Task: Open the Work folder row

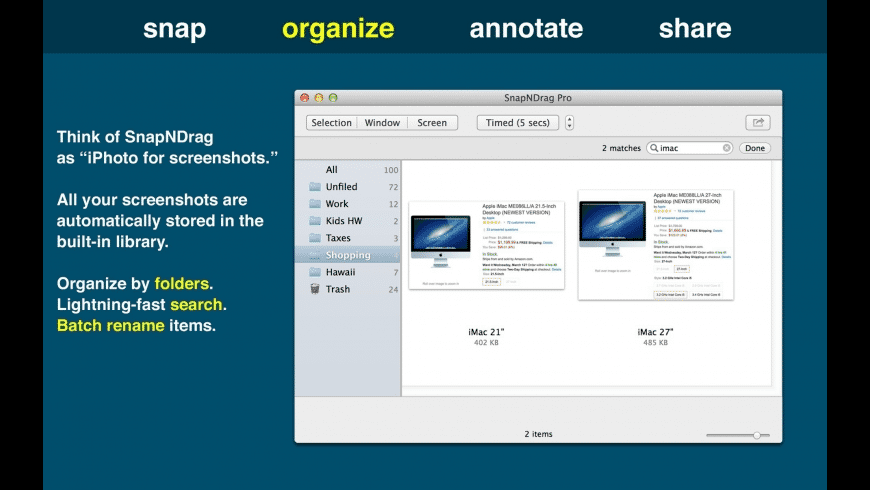Action: (348, 204)
